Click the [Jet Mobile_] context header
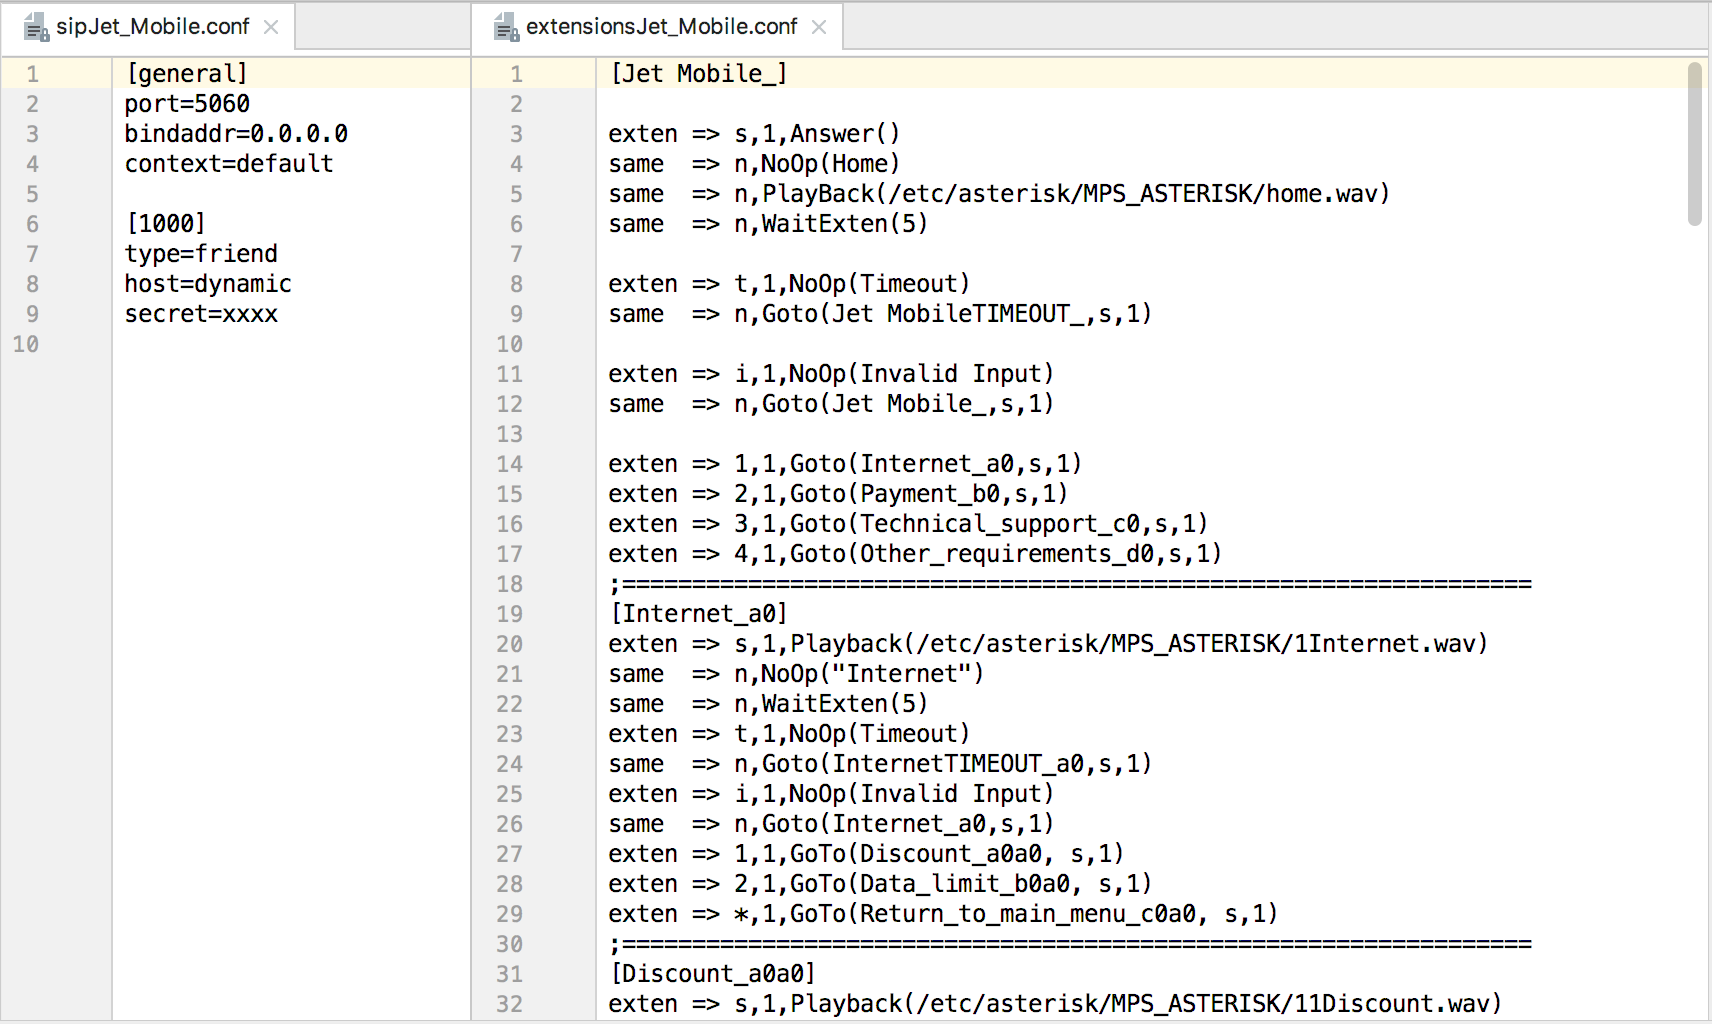The image size is (1712, 1024). [x=698, y=74]
